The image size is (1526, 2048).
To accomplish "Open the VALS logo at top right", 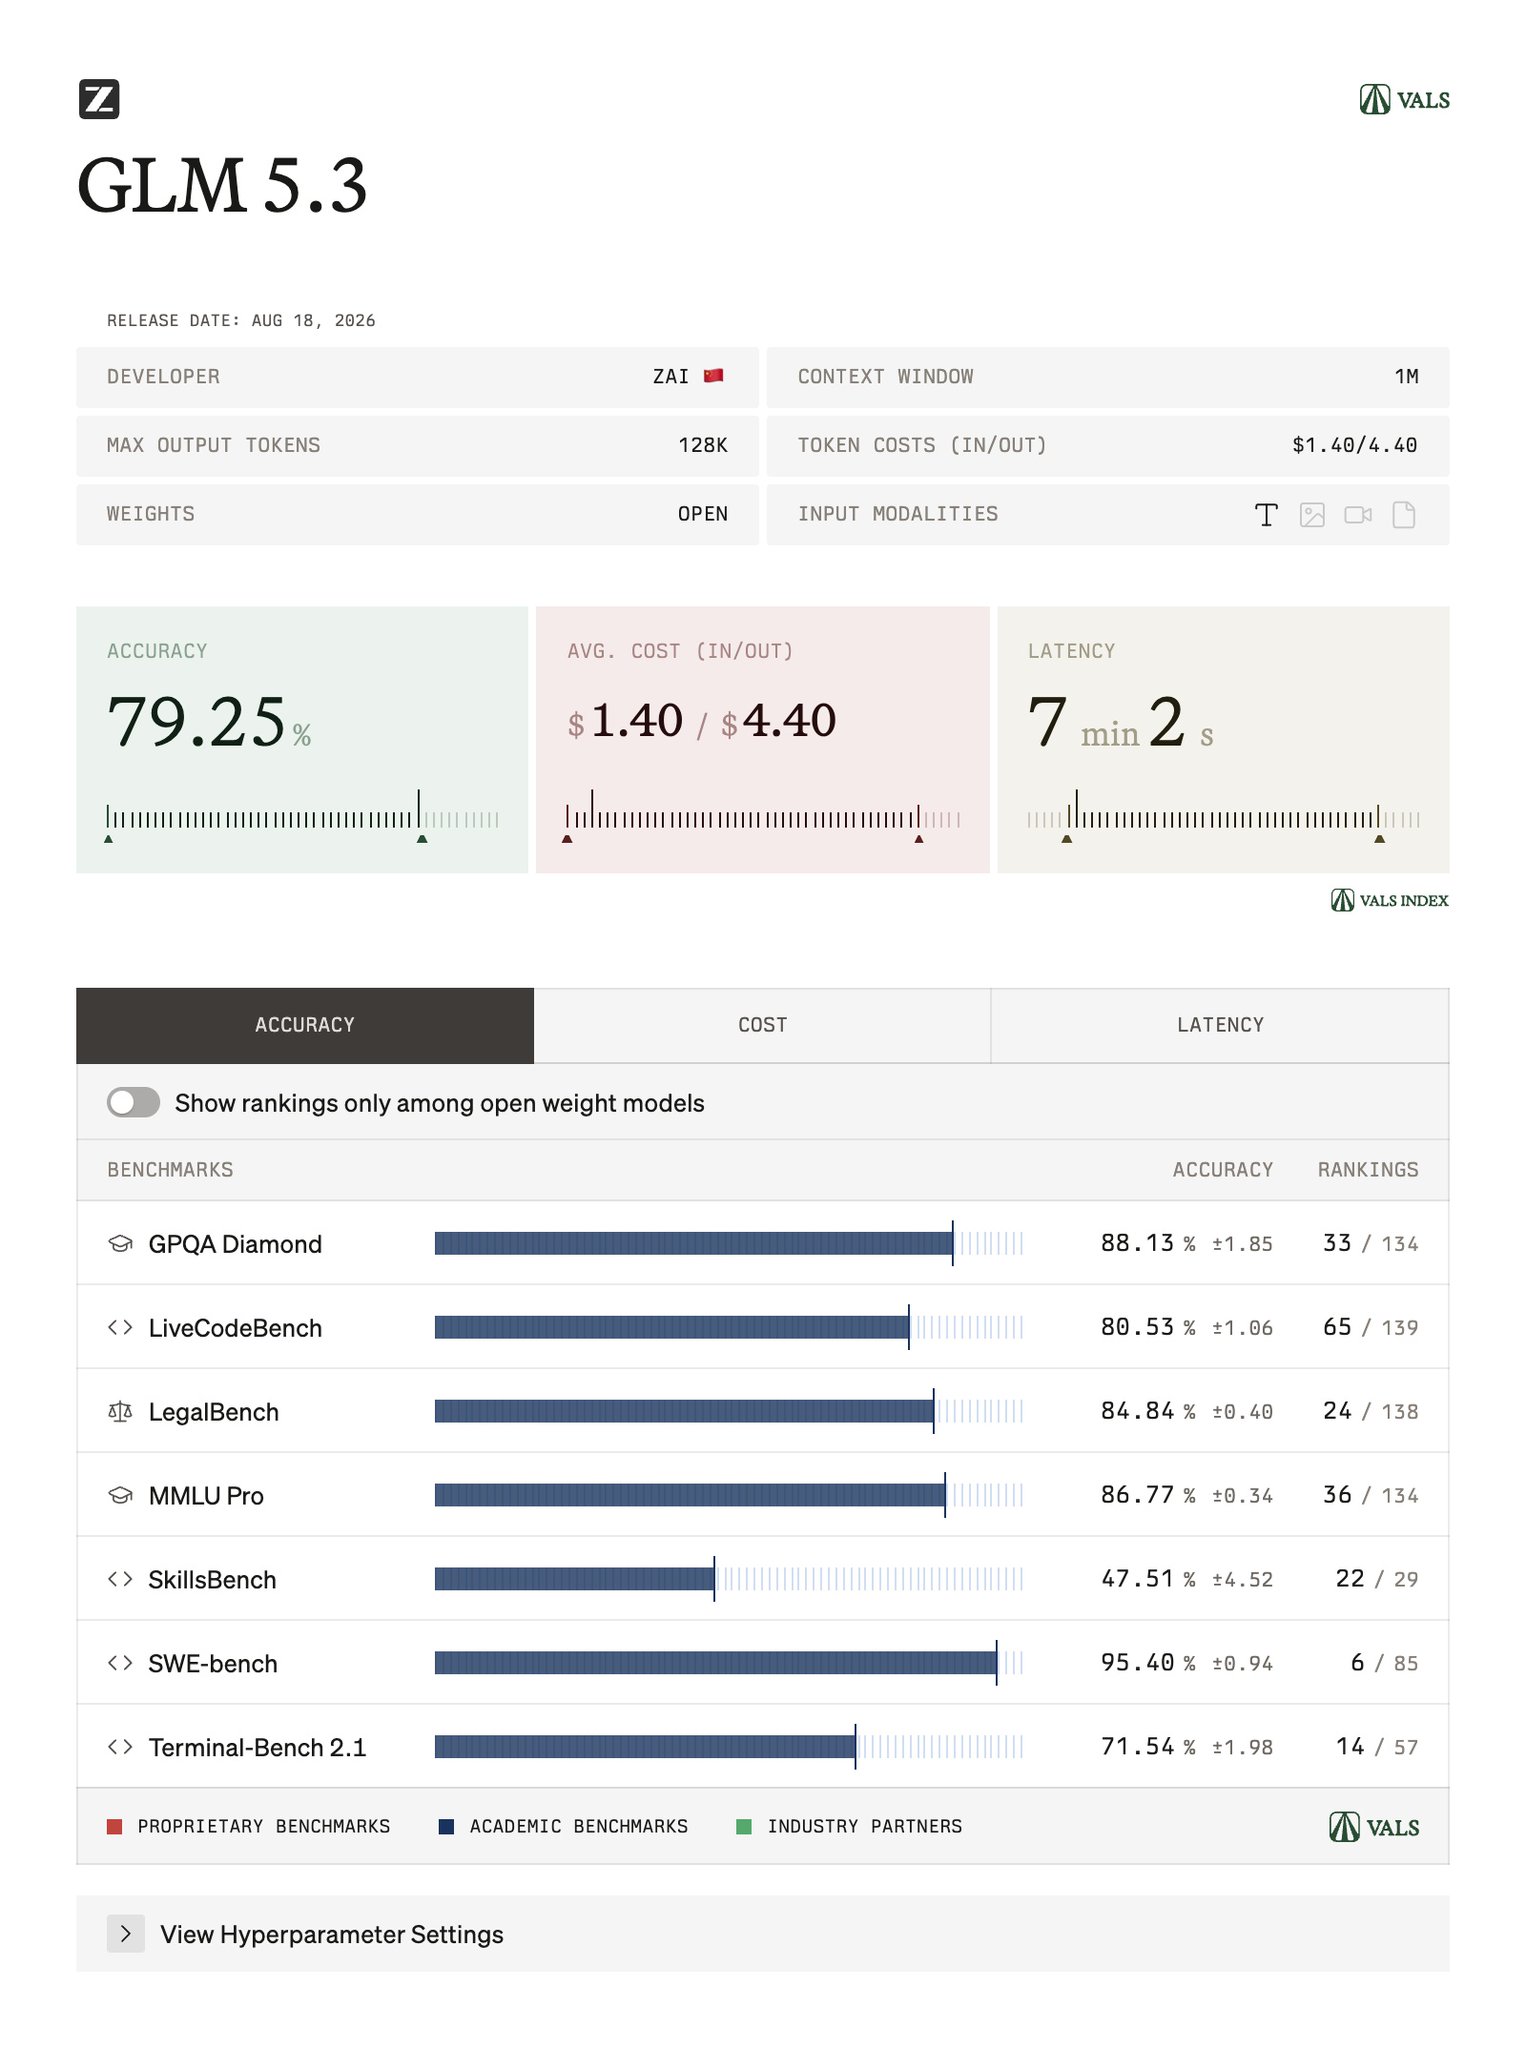I will (1404, 99).
